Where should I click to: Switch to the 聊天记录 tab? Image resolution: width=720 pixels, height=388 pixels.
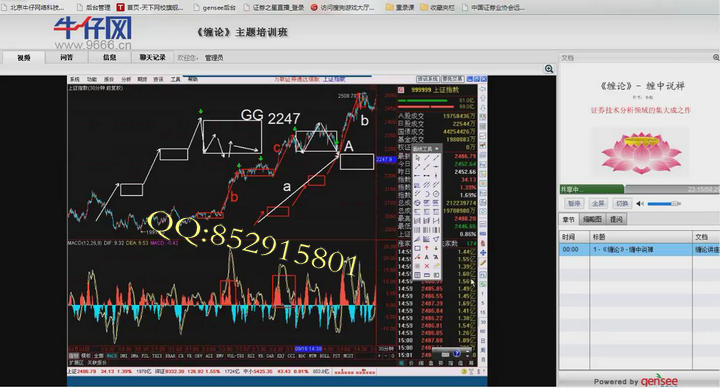(x=152, y=57)
